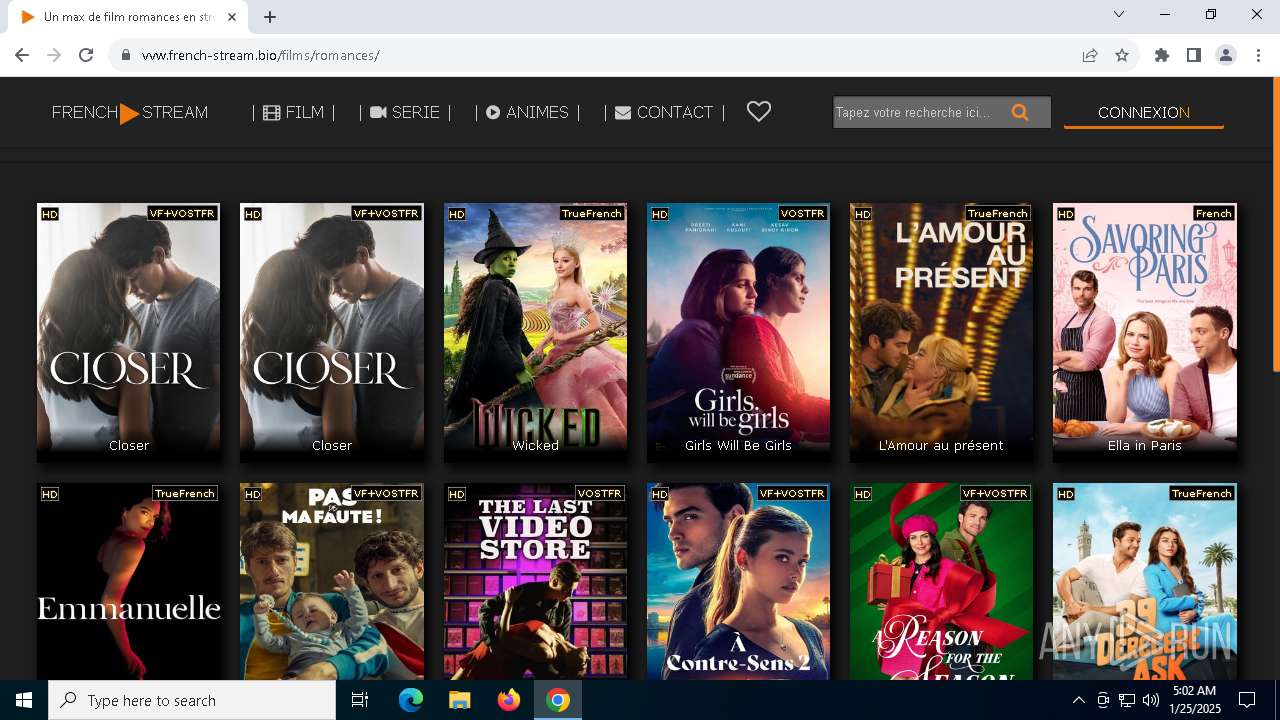Click the Chrome forward arrow

(x=54, y=55)
